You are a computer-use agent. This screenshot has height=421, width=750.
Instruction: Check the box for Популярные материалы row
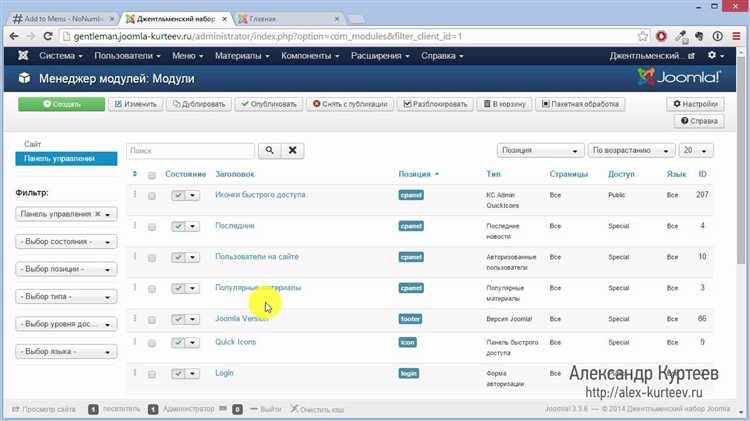[x=152, y=288]
